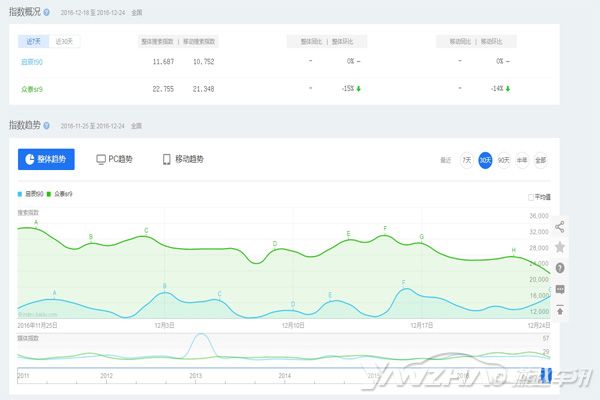The width and height of the screenshot is (600, 400).
Task: Select the 整体趋势 tab
Action: click(x=46, y=159)
